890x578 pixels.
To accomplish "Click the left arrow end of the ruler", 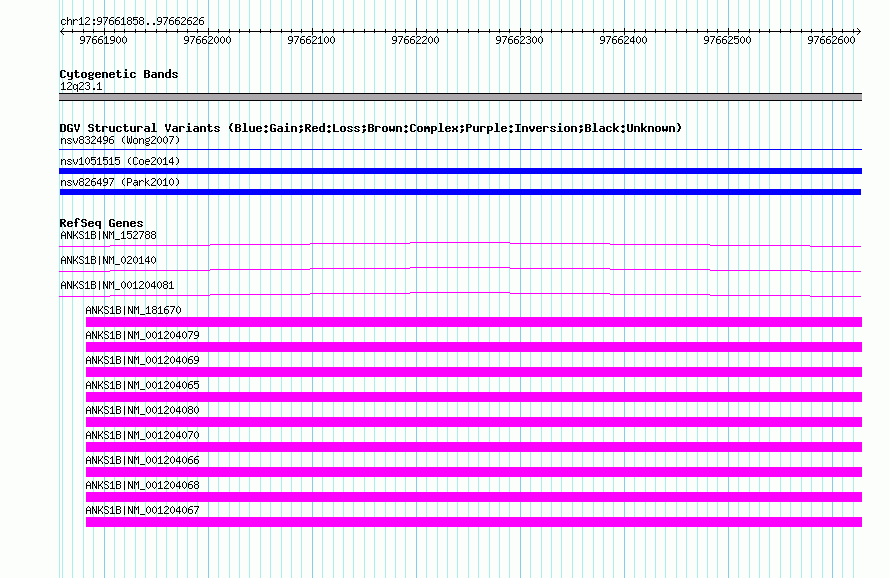I will click(62, 32).
